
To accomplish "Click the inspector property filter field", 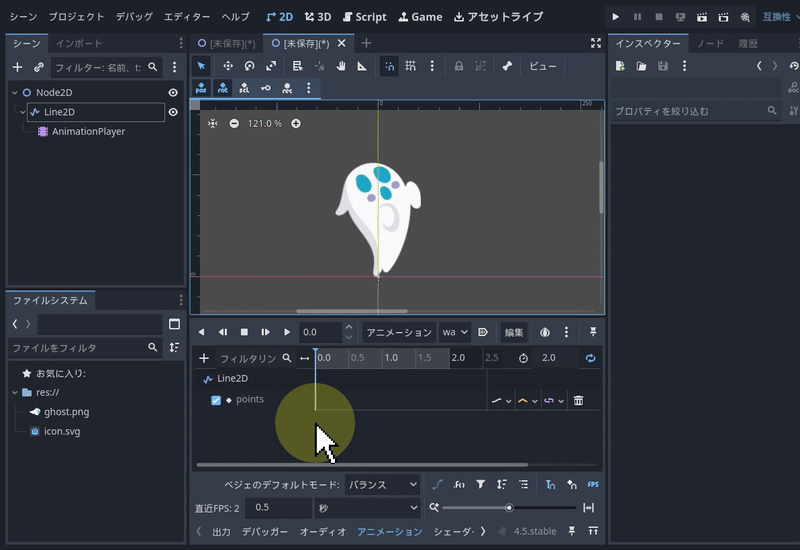I will coord(695,111).
